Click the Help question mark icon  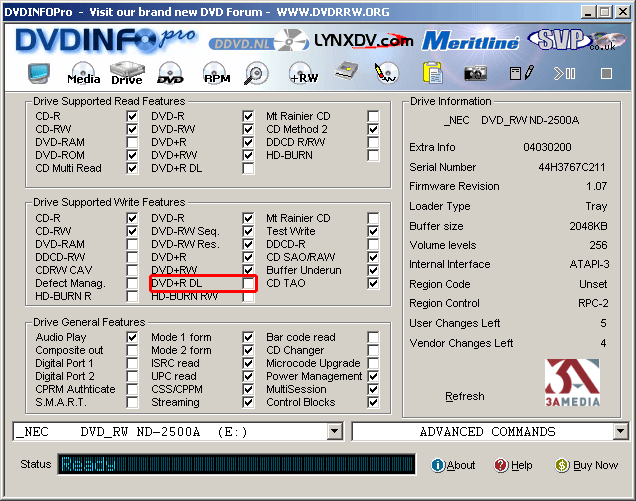point(501,465)
